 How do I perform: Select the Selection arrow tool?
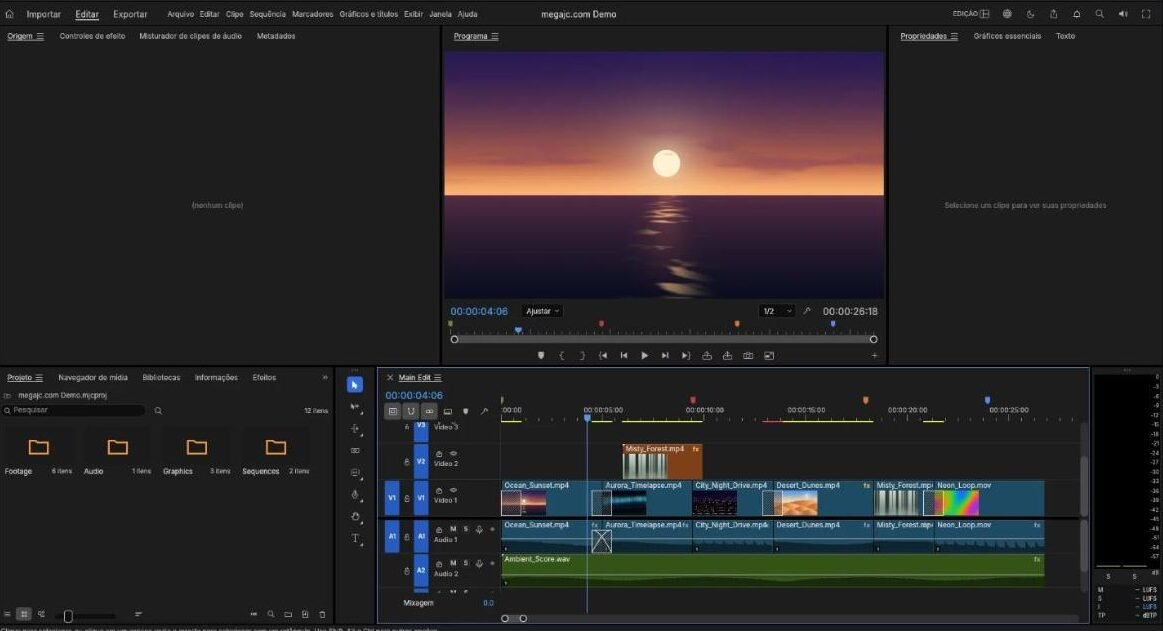point(355,385)
